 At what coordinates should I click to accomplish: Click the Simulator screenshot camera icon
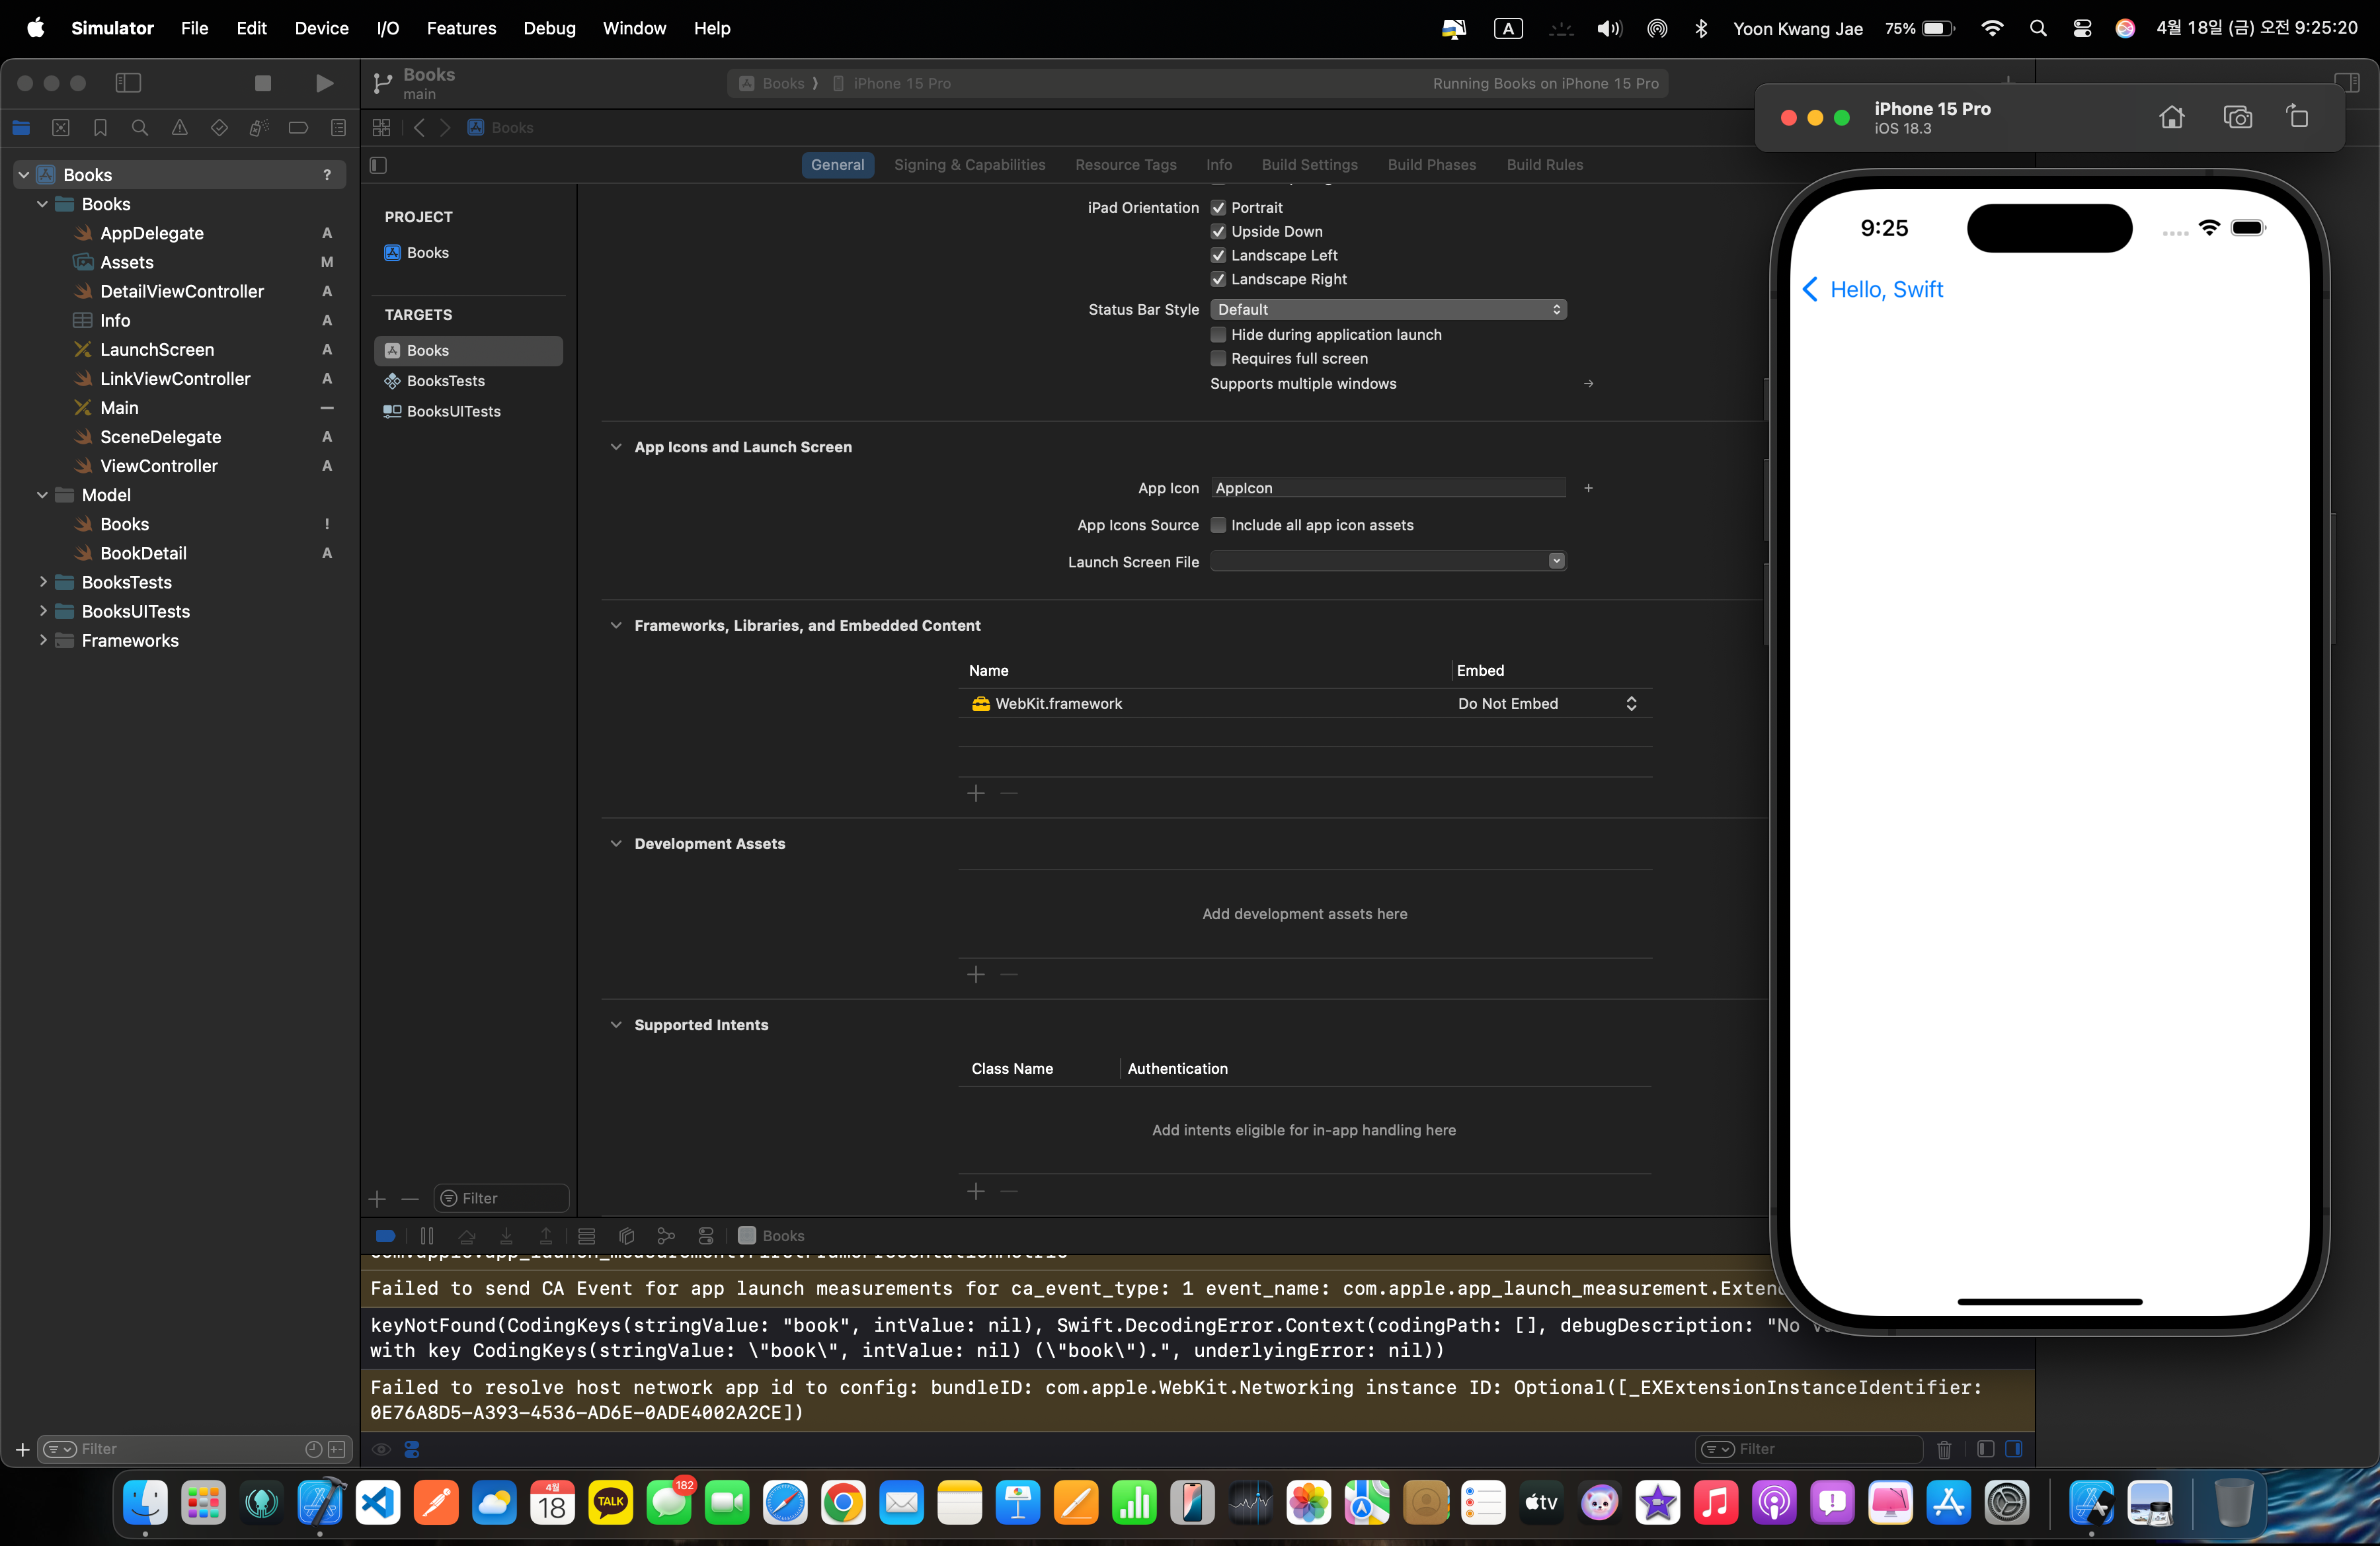coord(2237,117)
